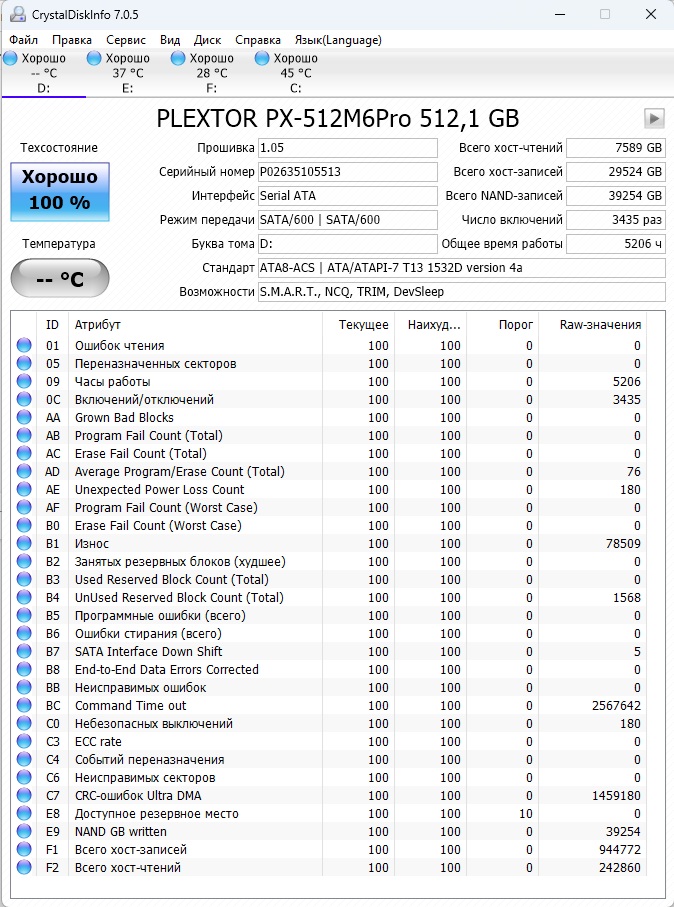Click status icon for Всего хост-чтений row
The image size is (674, 907).
24,867
